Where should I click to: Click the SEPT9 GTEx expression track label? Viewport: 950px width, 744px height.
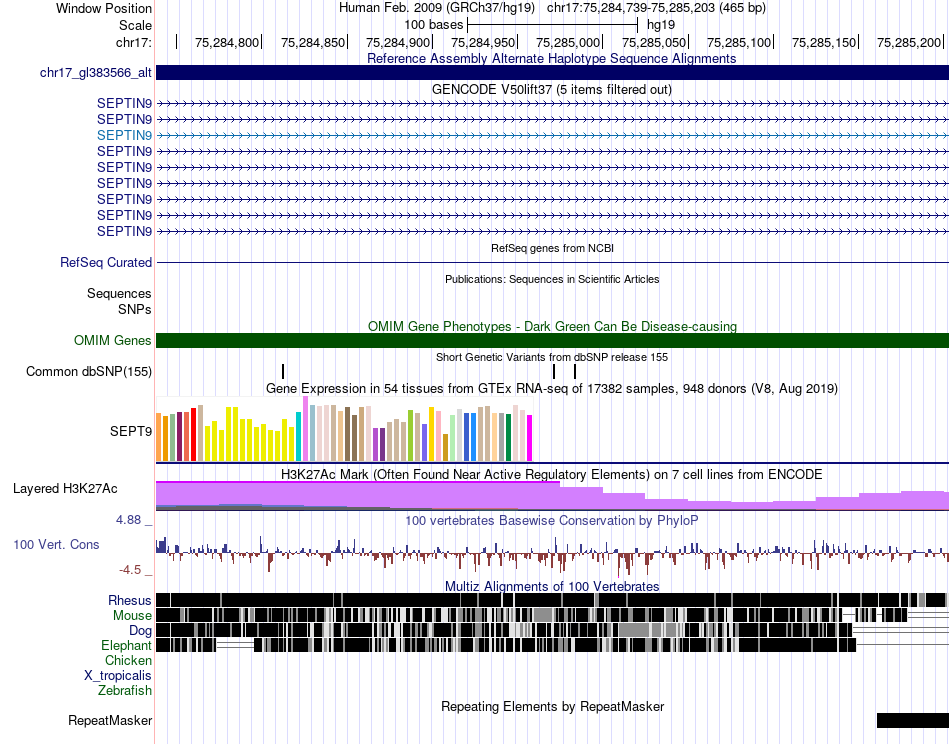[130, 431]
